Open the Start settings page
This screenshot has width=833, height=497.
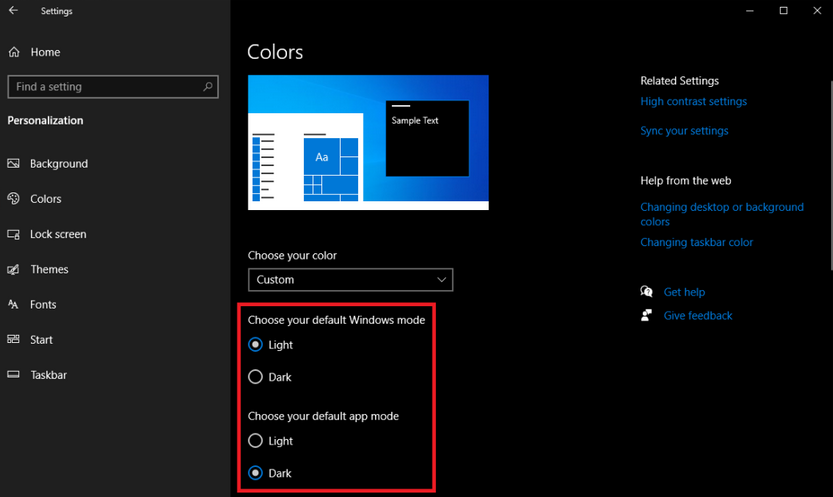click(41, 340)
